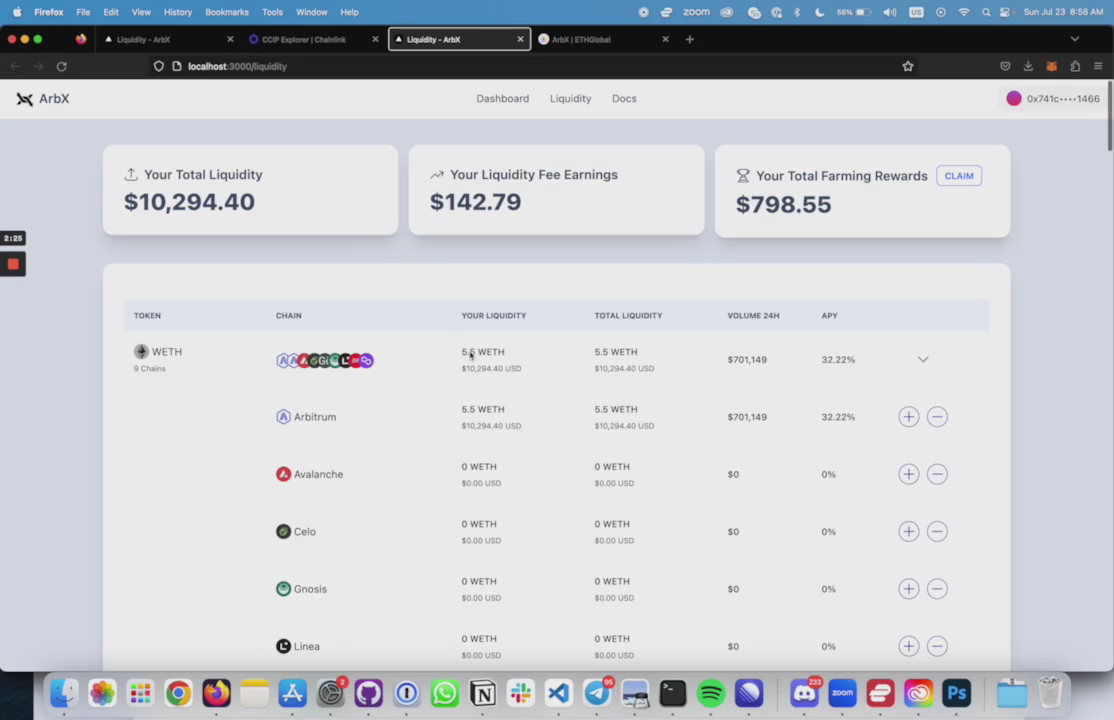This screenshot has width=1114, height=720.
Task: Click the $10,294.40 total liquidity value
Action: (189, 202)
